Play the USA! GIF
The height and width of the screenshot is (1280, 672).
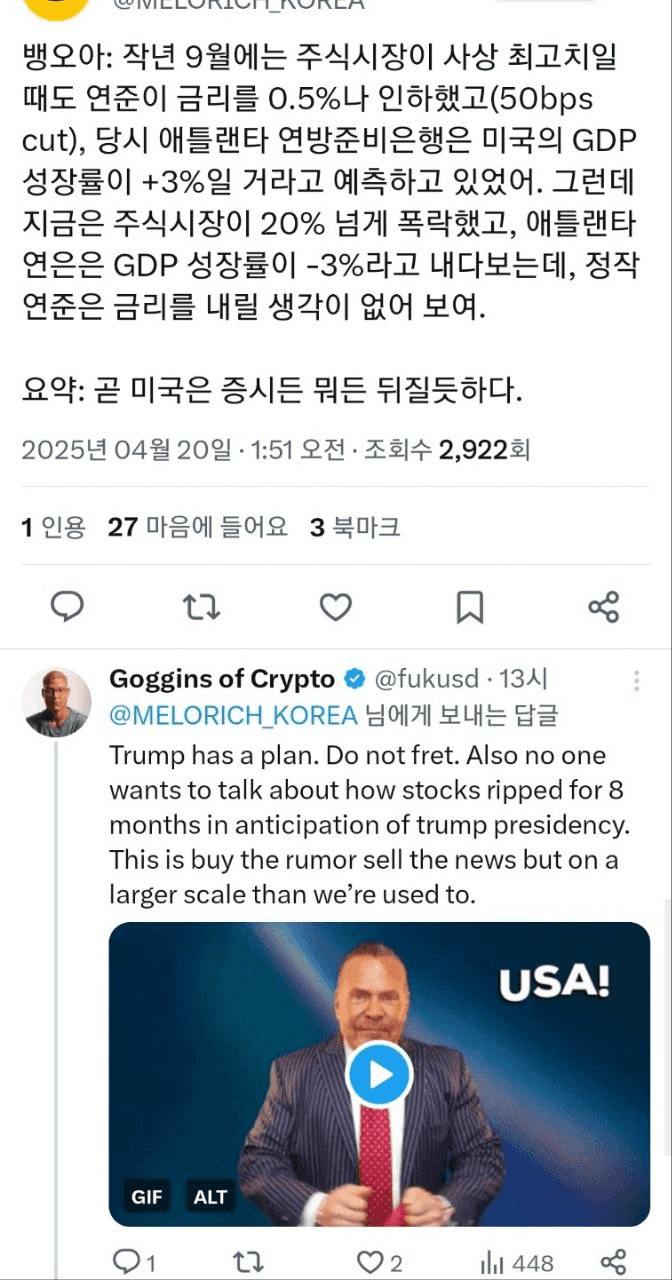click(379, 1074)
